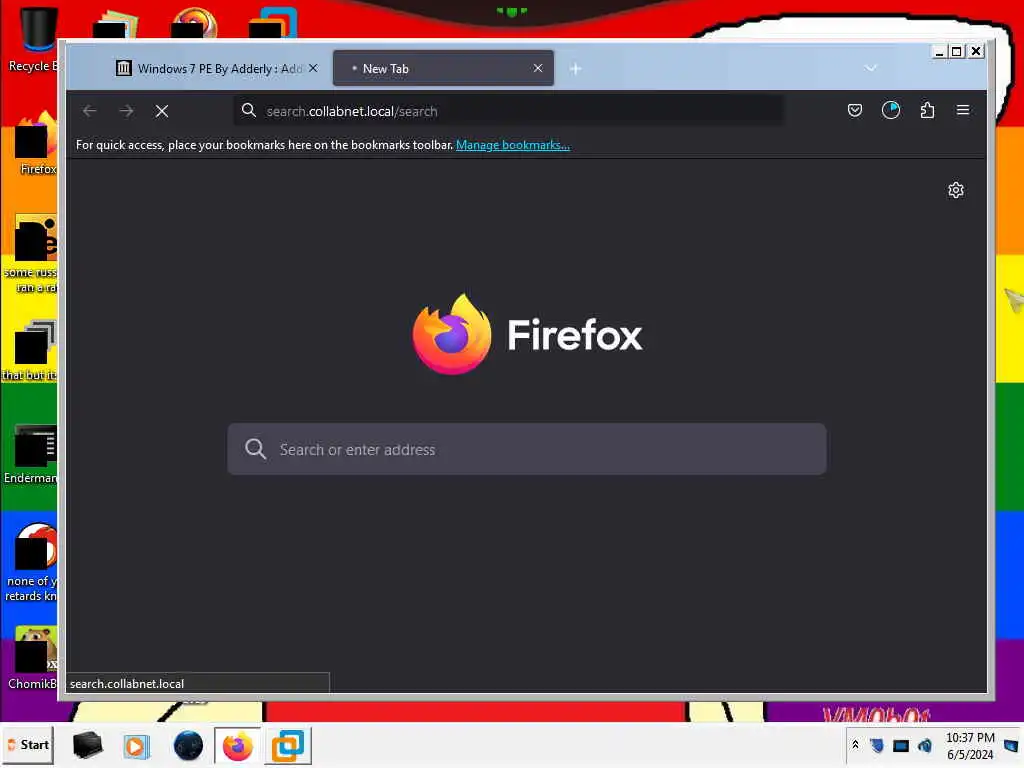Click the shield icon in system tray
Image resolution: width=1024 pixels, height=768 pixels.
tap(877, 745)
